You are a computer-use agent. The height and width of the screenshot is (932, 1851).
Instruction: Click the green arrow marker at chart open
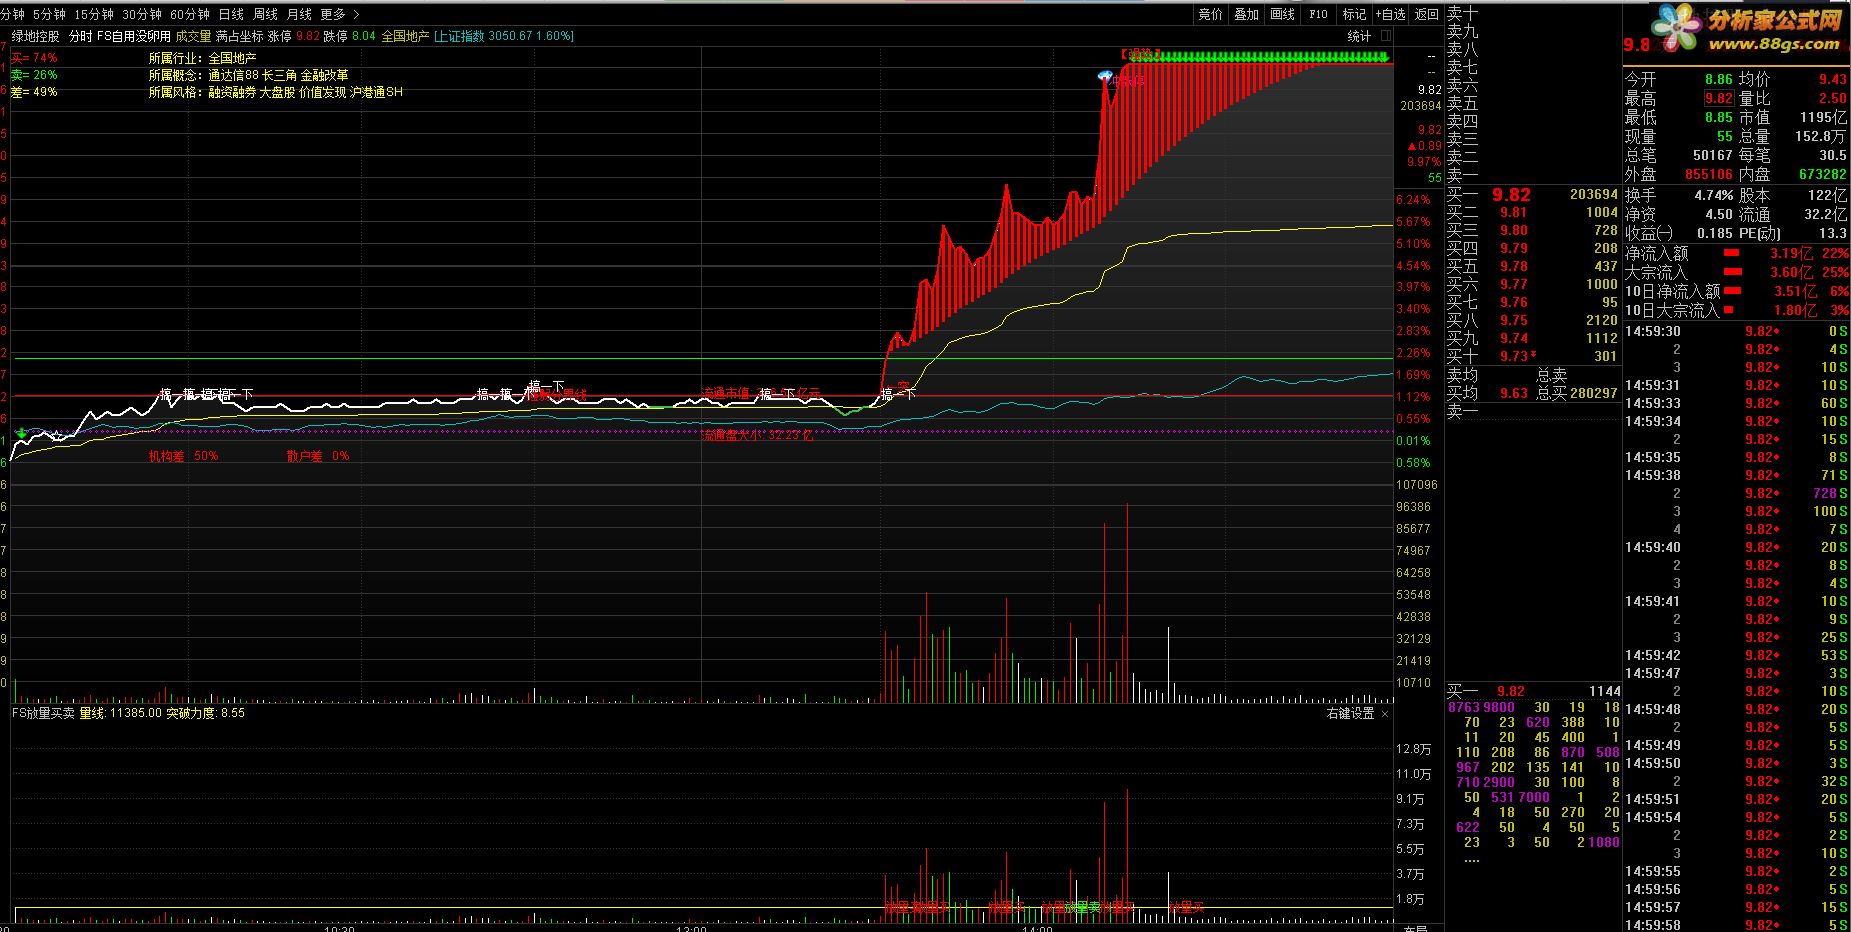point(22,432)
